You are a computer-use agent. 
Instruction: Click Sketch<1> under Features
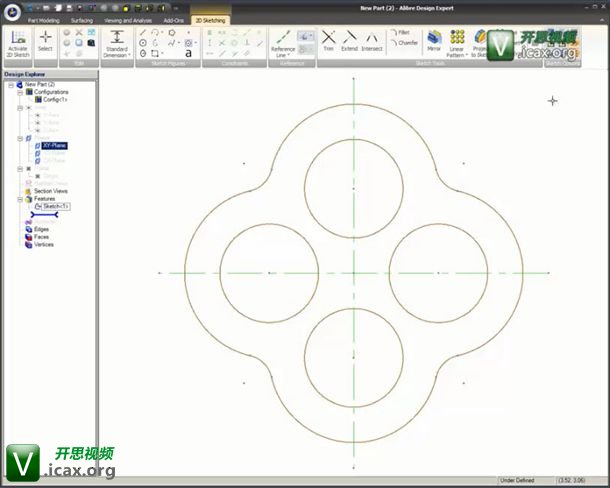(x=56, y=206)
